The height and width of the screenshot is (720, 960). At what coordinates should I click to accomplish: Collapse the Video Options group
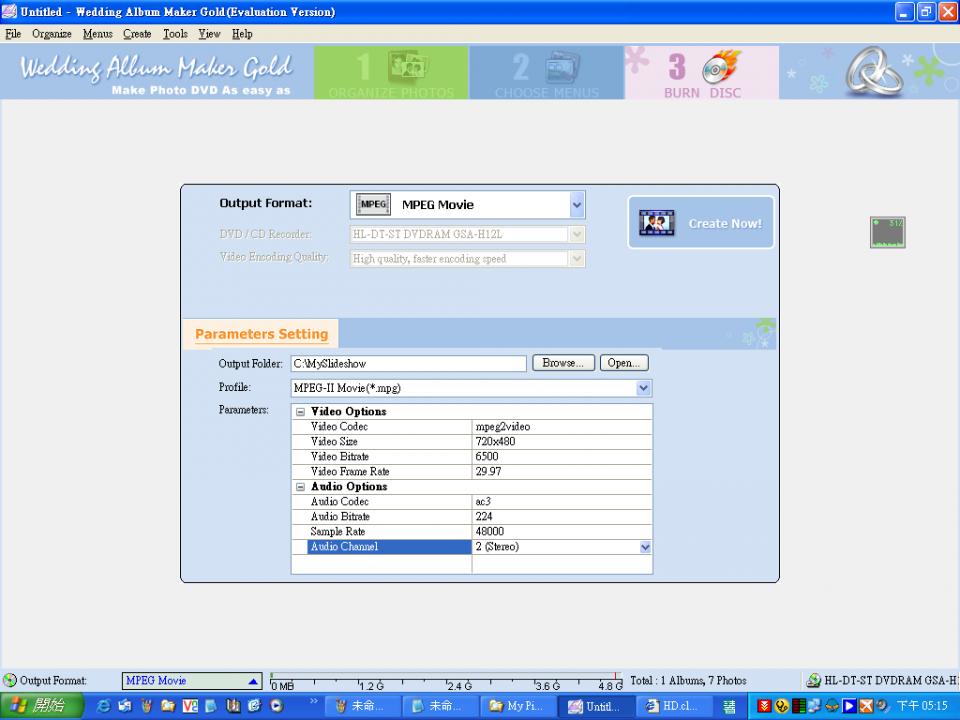301,412
